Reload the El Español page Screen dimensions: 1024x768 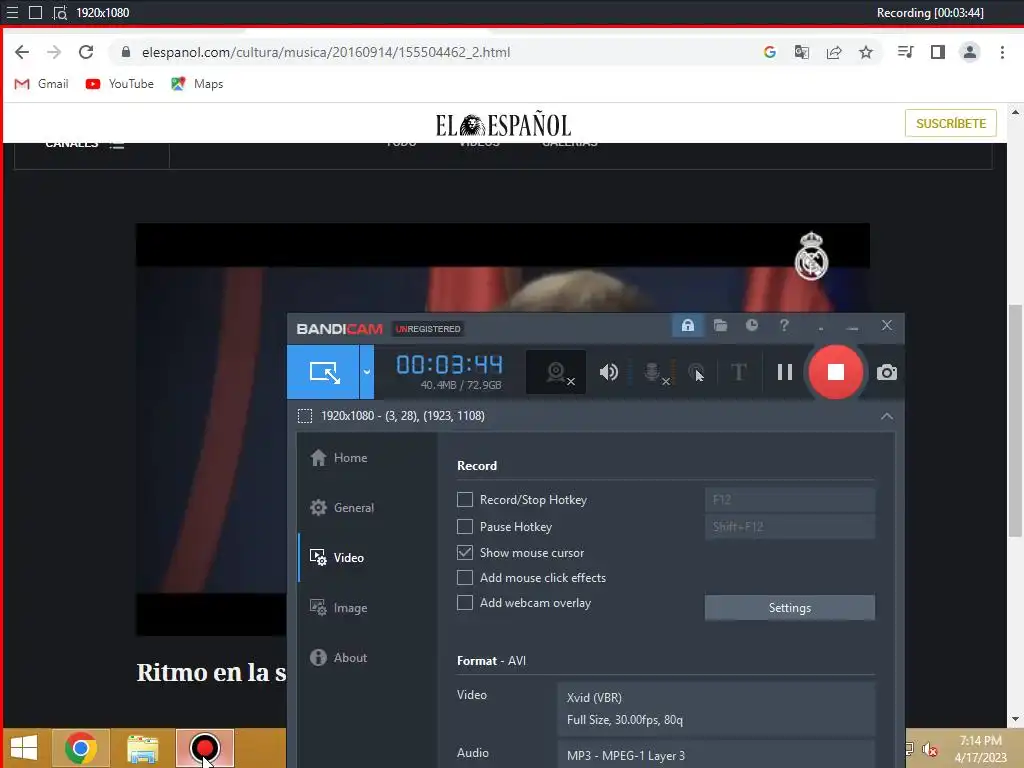click(x=86, y=52)
